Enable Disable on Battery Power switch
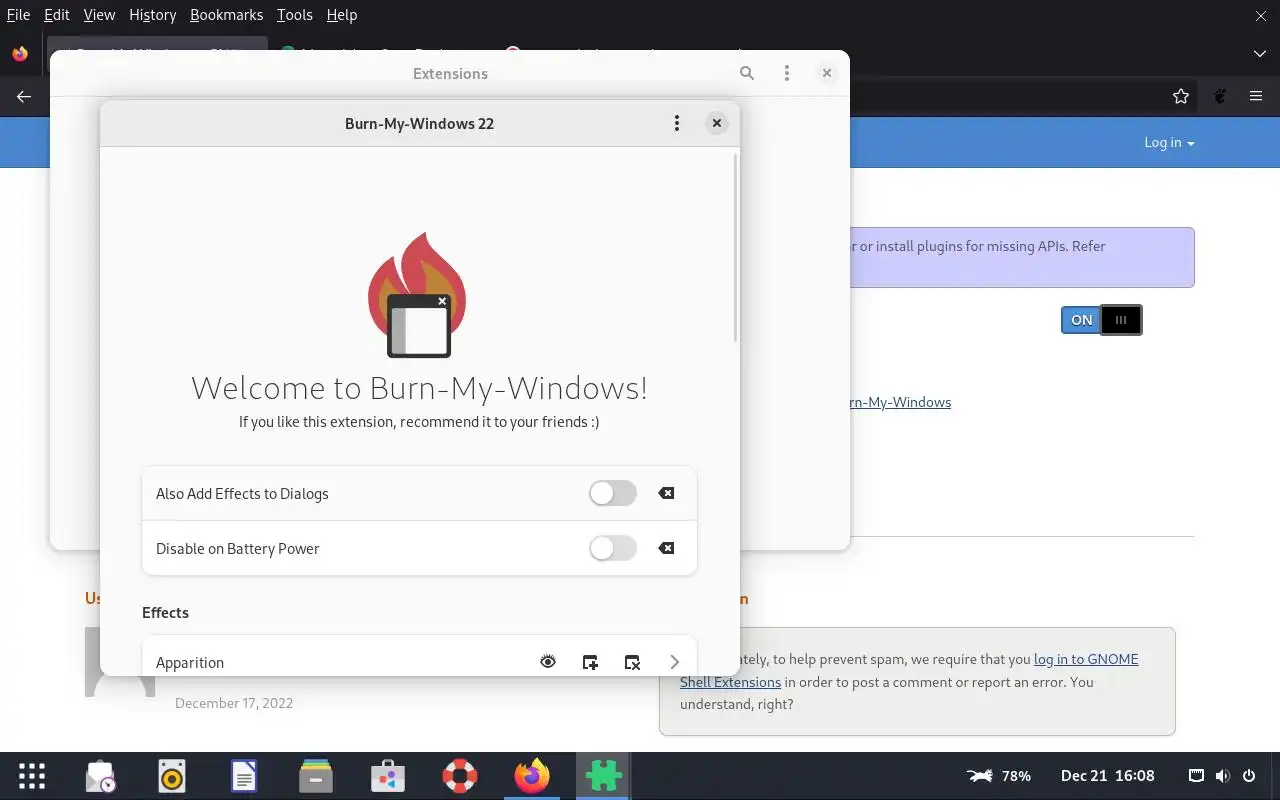 coord(613,548)
